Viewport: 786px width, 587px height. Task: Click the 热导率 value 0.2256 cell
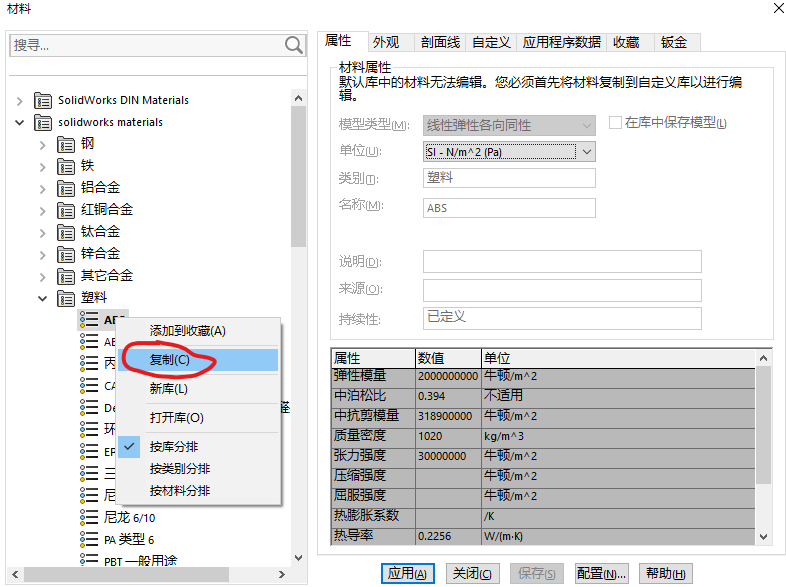click(448, 536)
